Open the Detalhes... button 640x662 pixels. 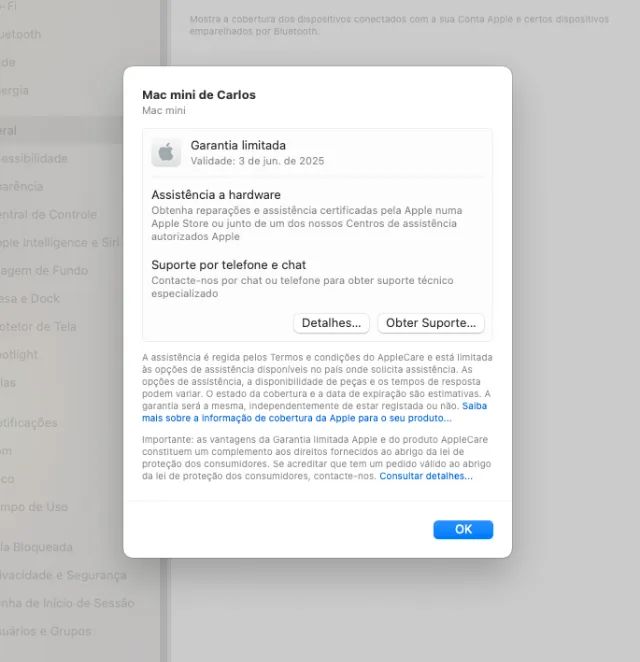pyautogui.click(x=331, y=323)
